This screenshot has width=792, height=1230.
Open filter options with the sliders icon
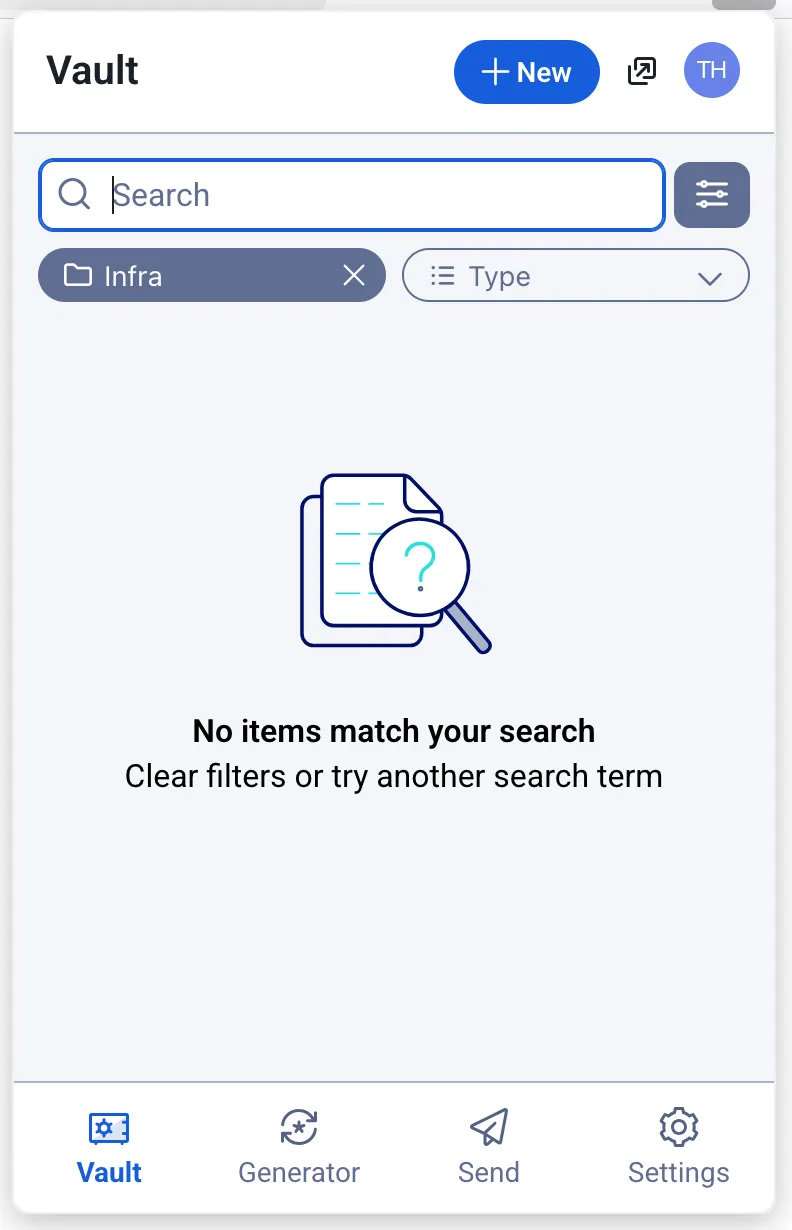tap(712, 194)
